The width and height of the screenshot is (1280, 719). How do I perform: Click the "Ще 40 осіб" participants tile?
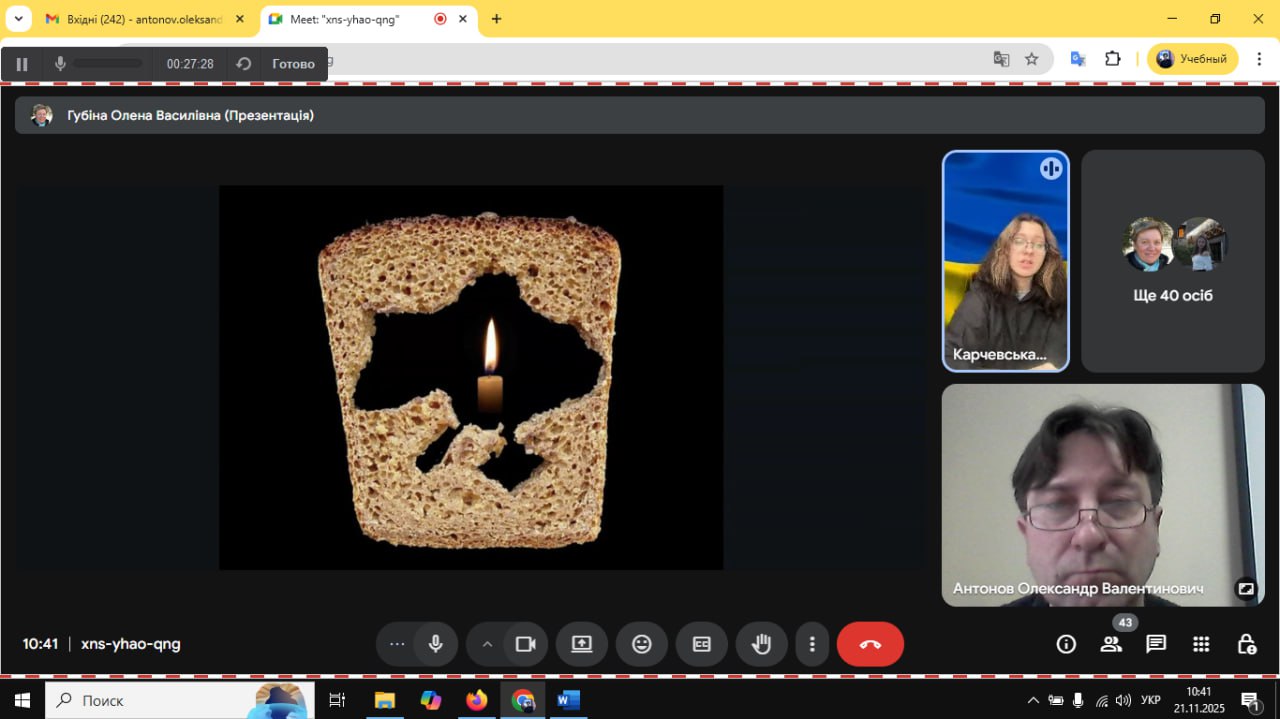click(1172, 261)
